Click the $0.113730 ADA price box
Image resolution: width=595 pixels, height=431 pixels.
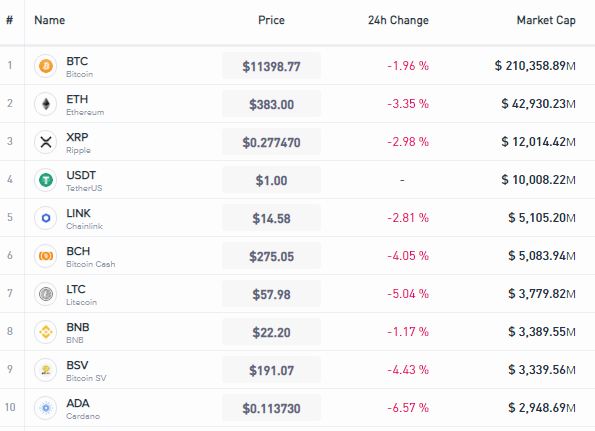271,408
